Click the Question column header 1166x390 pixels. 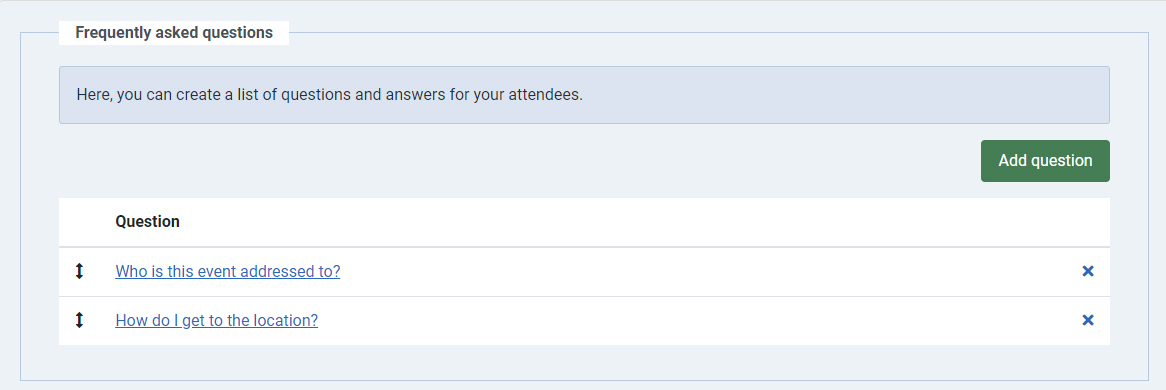pyautogui.click(x=147, y=222)
